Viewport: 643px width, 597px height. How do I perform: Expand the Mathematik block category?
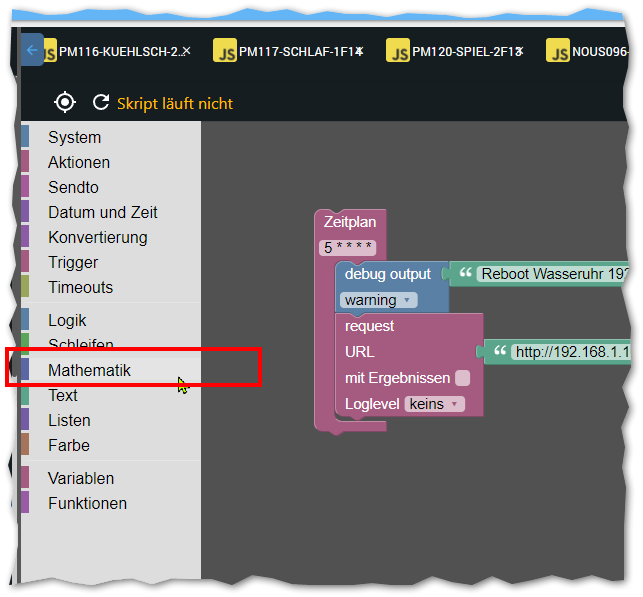(89, 370)
